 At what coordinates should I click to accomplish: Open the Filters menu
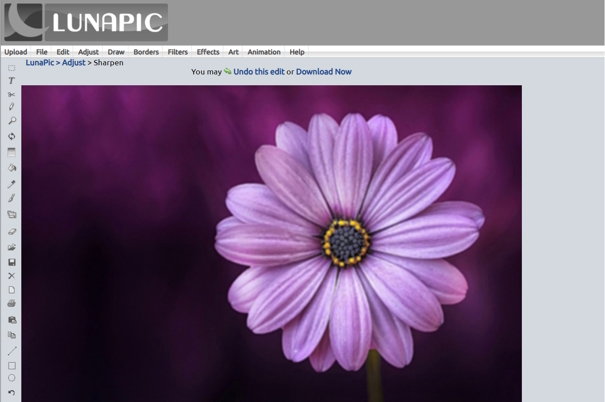point(177,52)
